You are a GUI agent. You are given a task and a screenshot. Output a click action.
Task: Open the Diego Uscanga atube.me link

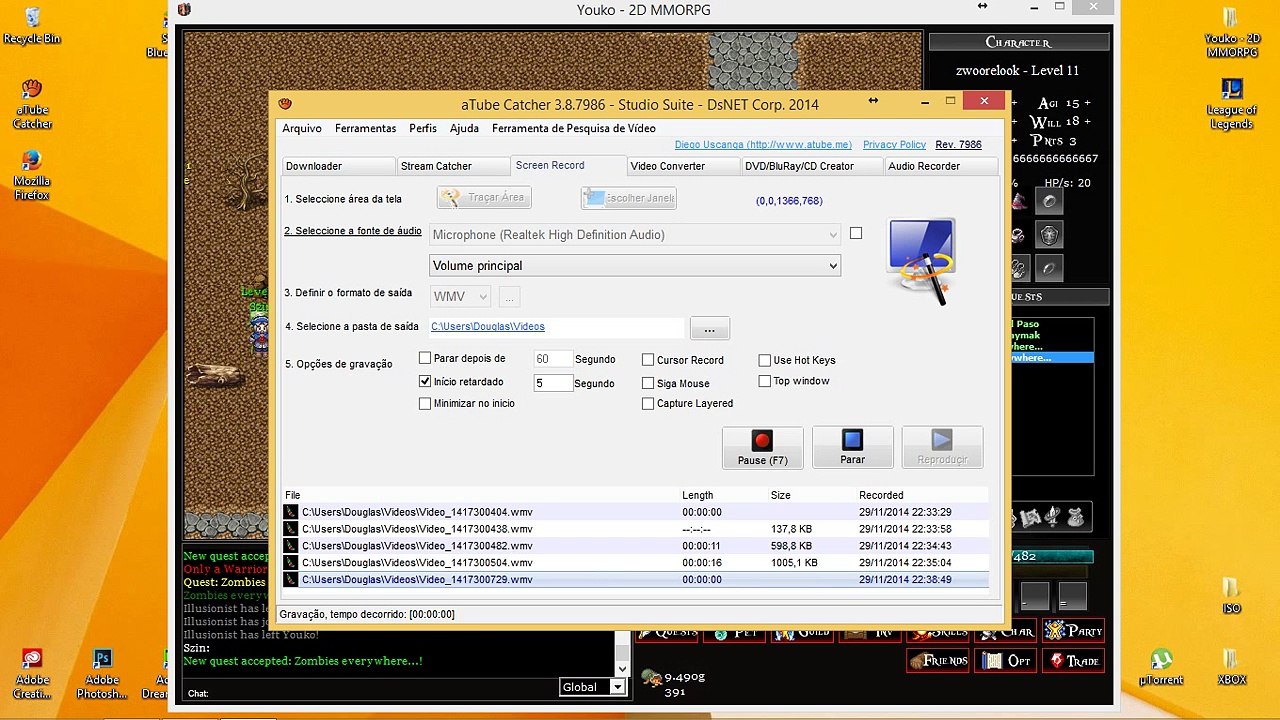(x=763, y=145)
